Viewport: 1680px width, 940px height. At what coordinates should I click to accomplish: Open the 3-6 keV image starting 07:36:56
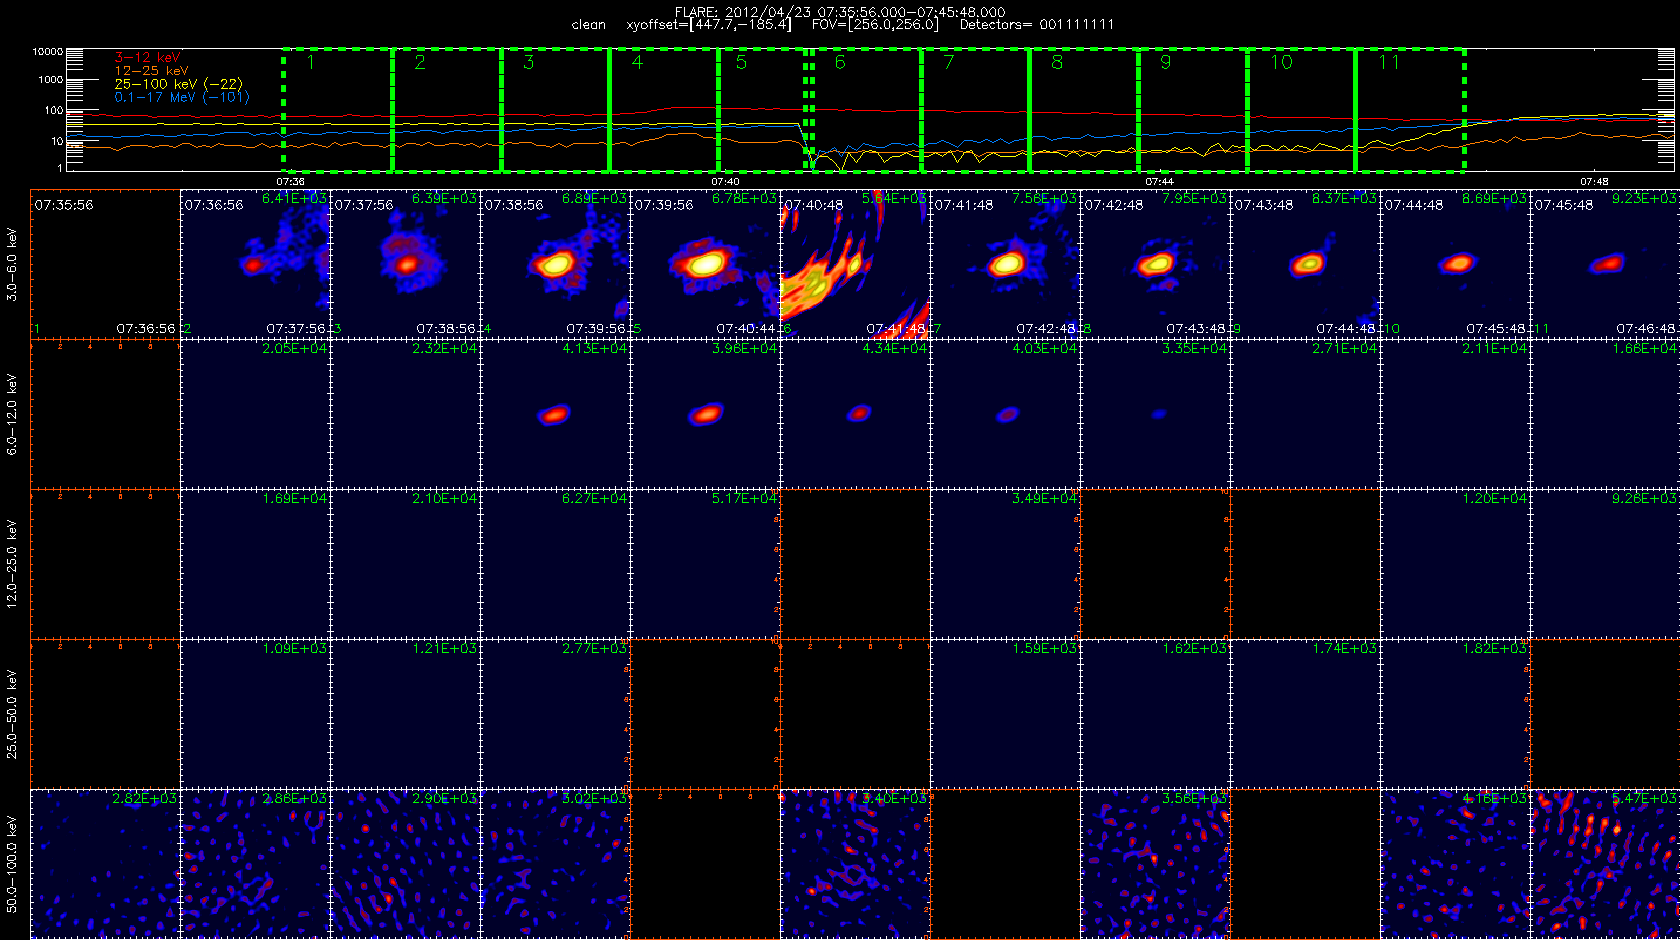[255, 264]
